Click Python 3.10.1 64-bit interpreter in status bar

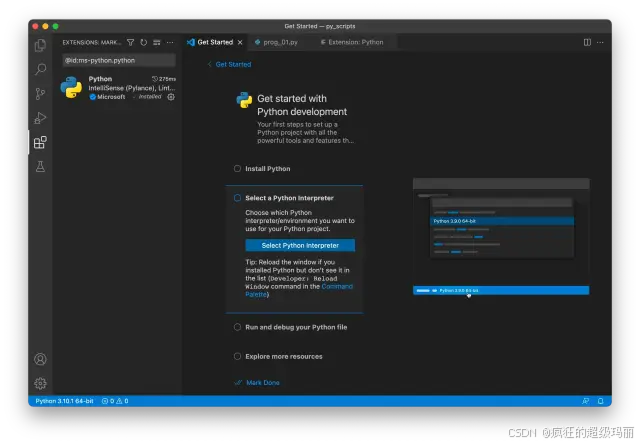pyautogui.click(x=64, y=401)
